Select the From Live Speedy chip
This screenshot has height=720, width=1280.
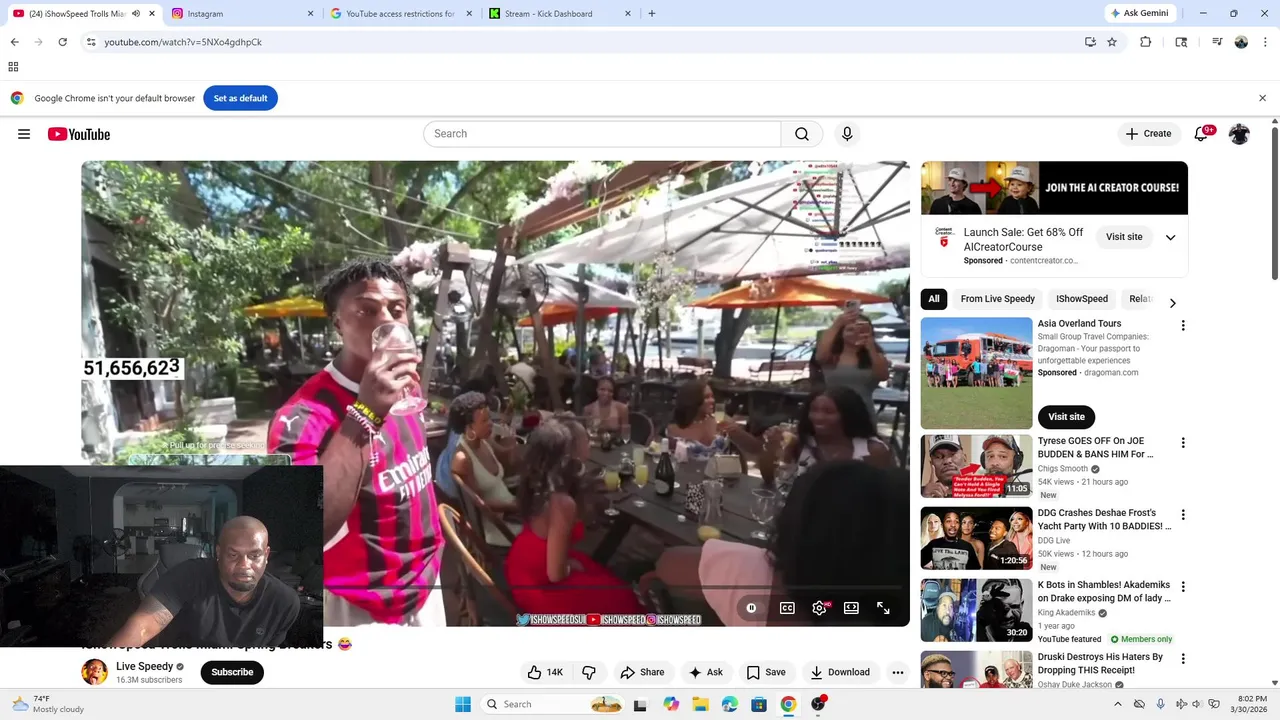998,299
